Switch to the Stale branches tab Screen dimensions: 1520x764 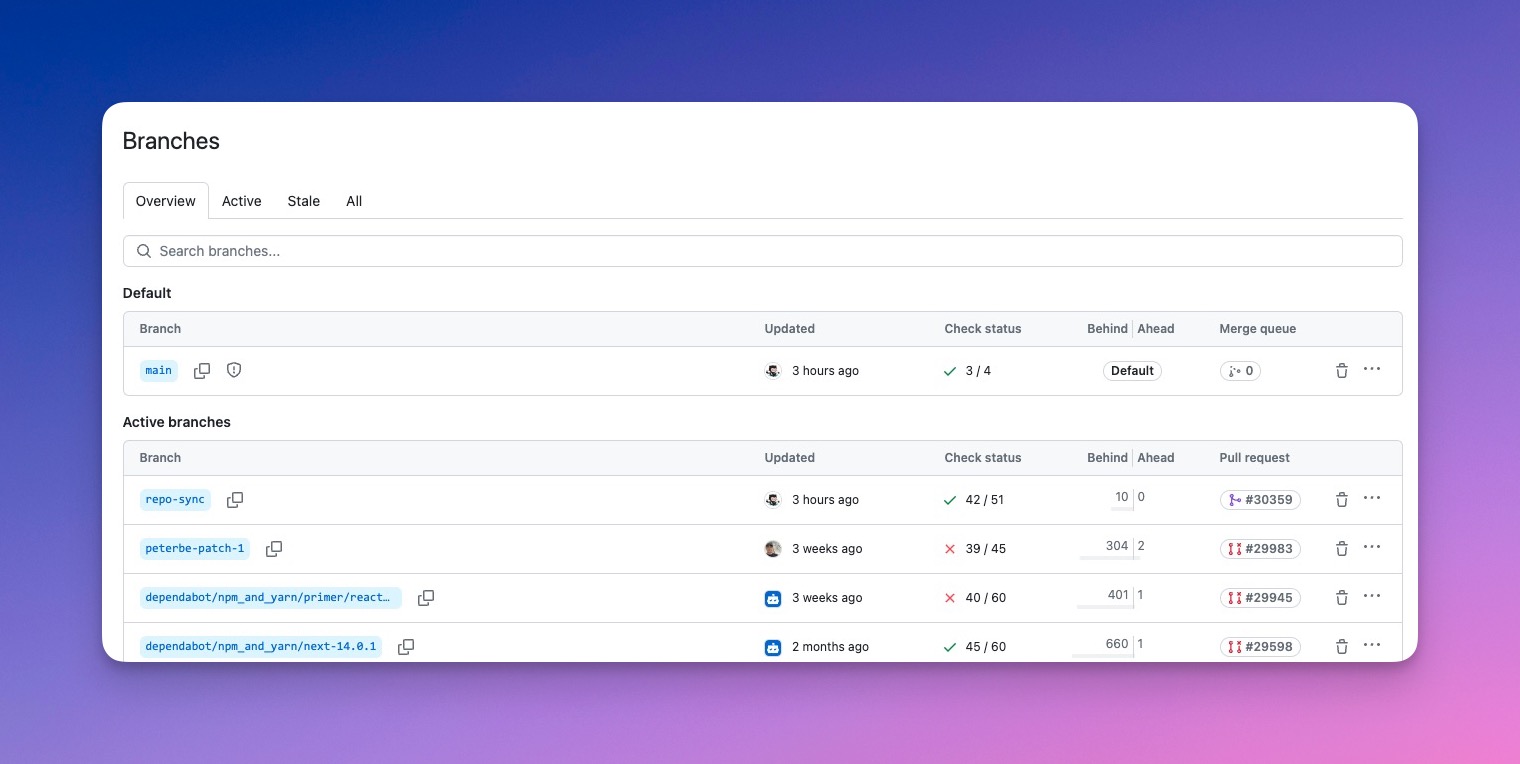pyautogui.click(x=303, y=201)
